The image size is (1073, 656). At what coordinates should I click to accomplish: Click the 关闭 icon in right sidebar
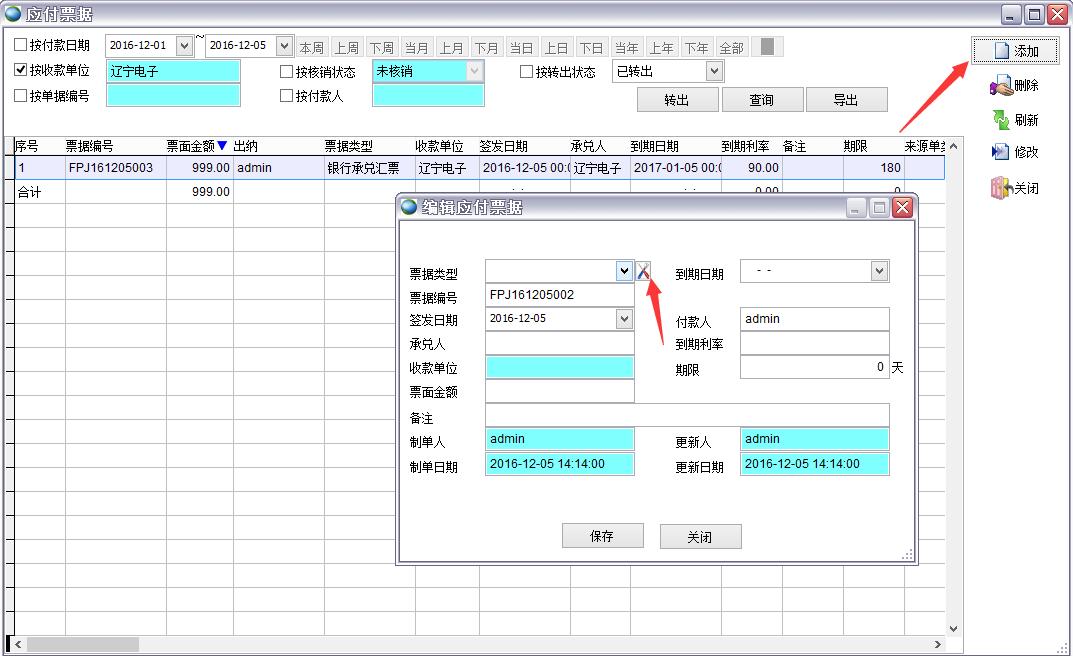pos(1015,188)
